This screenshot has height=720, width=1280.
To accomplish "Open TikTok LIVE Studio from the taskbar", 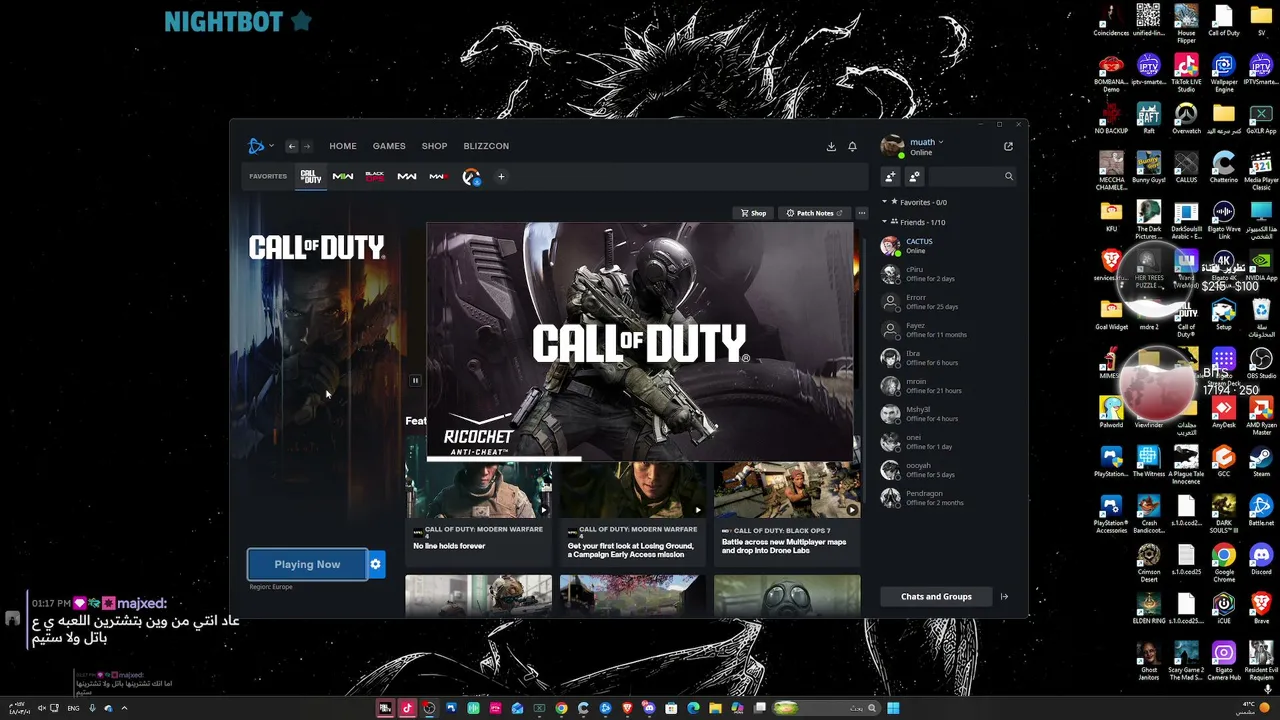I will [x=407, y=708].
